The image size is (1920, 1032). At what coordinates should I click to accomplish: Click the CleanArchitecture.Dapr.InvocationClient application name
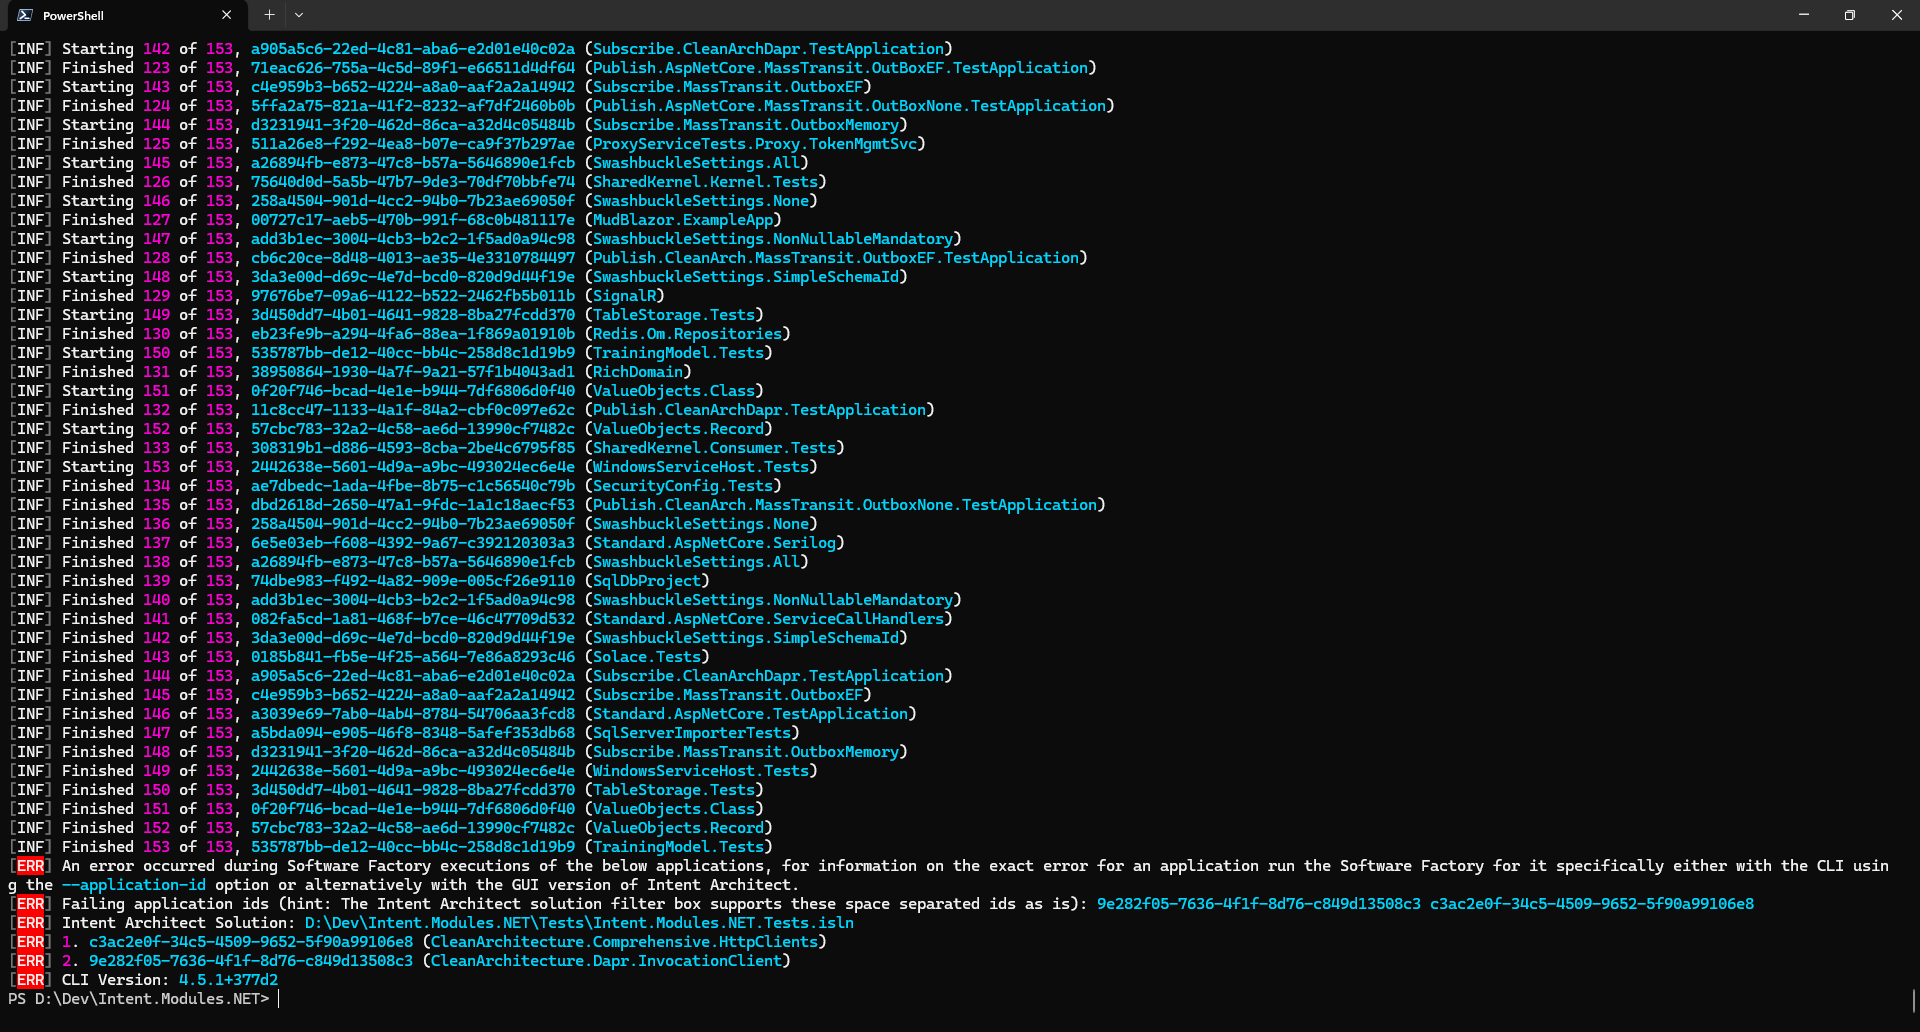(x=606, y=961)
